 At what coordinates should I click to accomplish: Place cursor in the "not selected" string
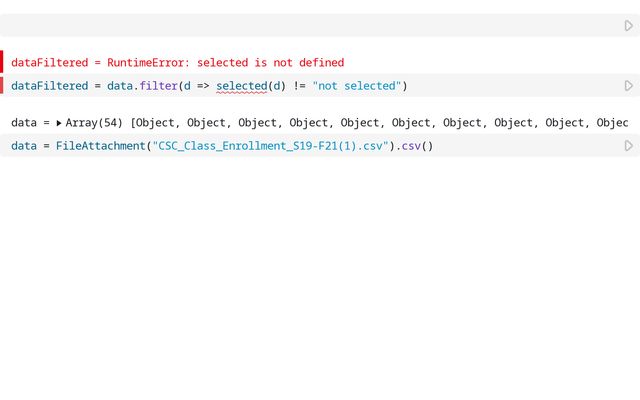point(357,86)
